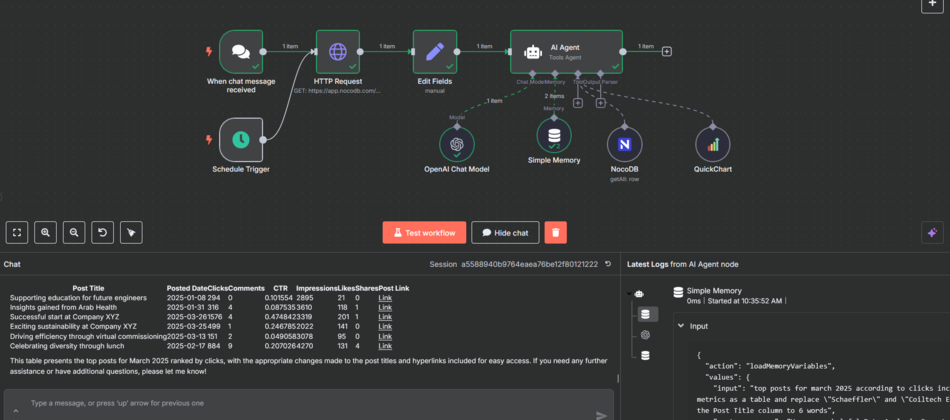Open the Edit Fields node
The image size is (950, 420).
435,51
